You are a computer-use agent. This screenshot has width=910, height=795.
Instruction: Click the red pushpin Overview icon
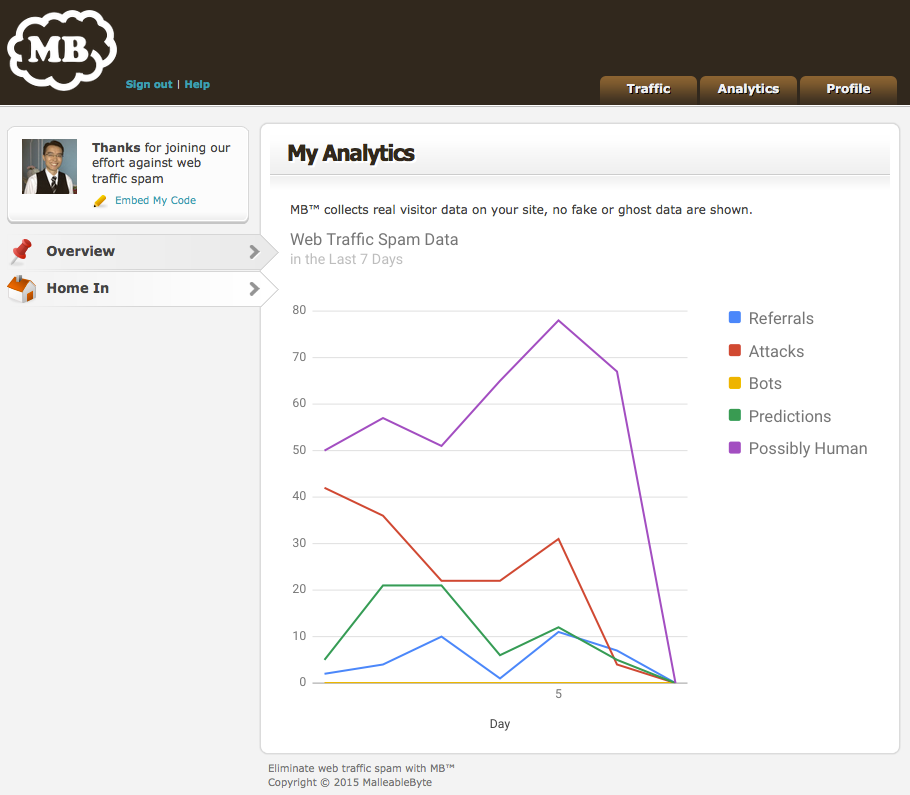click(21, 252)
